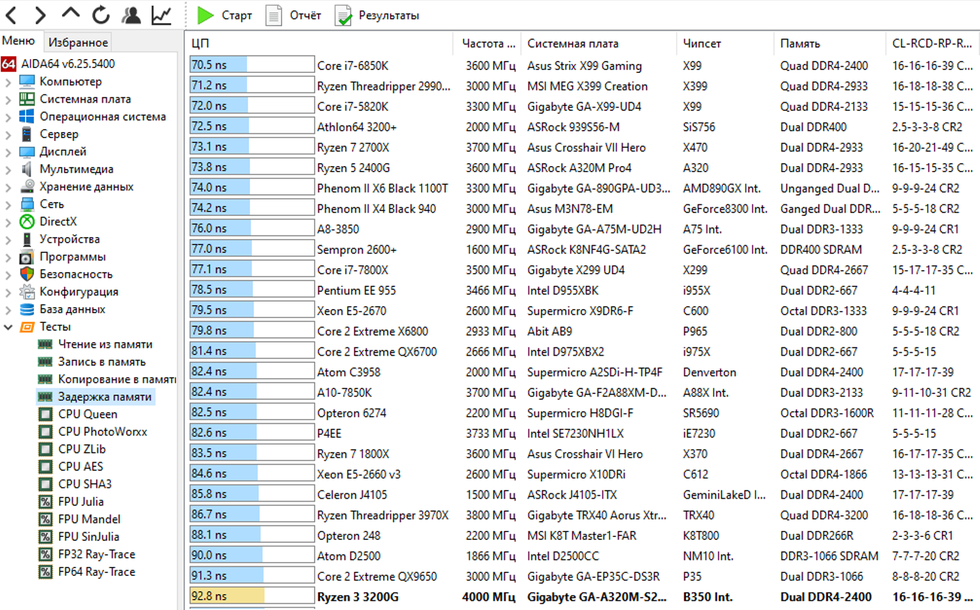Click the AIDA64 v6.25.5400 root icon

[9, 64]
